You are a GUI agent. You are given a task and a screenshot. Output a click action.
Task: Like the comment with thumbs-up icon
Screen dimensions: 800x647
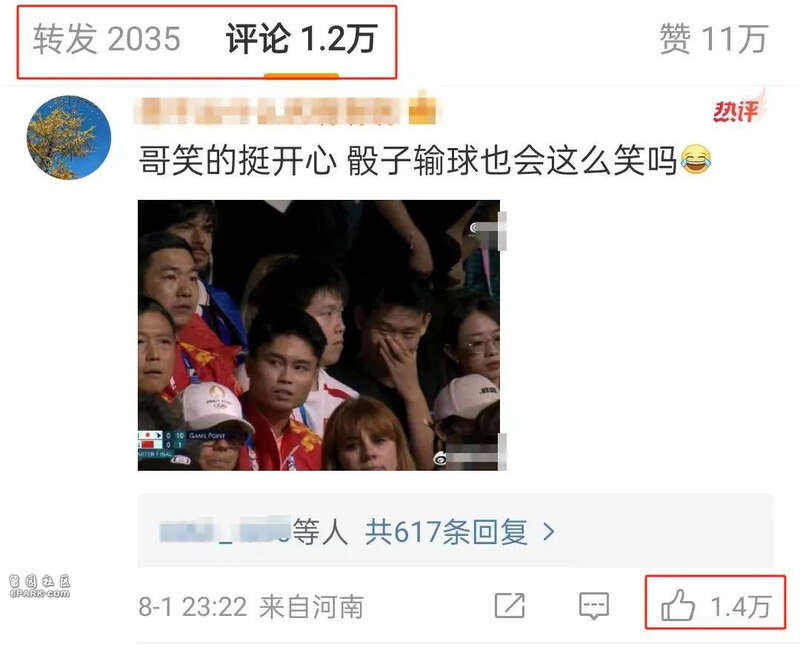(x=678, y=606)
